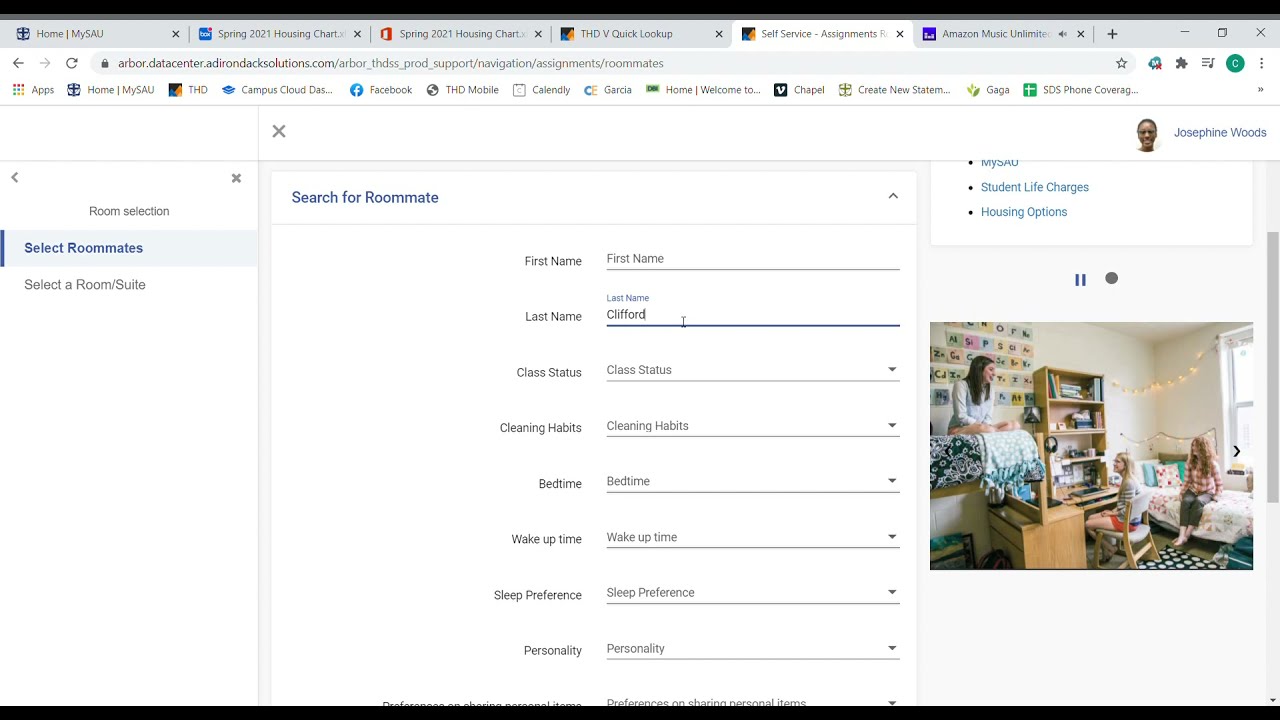Show more bookmarks with double chevron

click(1260, 90)
